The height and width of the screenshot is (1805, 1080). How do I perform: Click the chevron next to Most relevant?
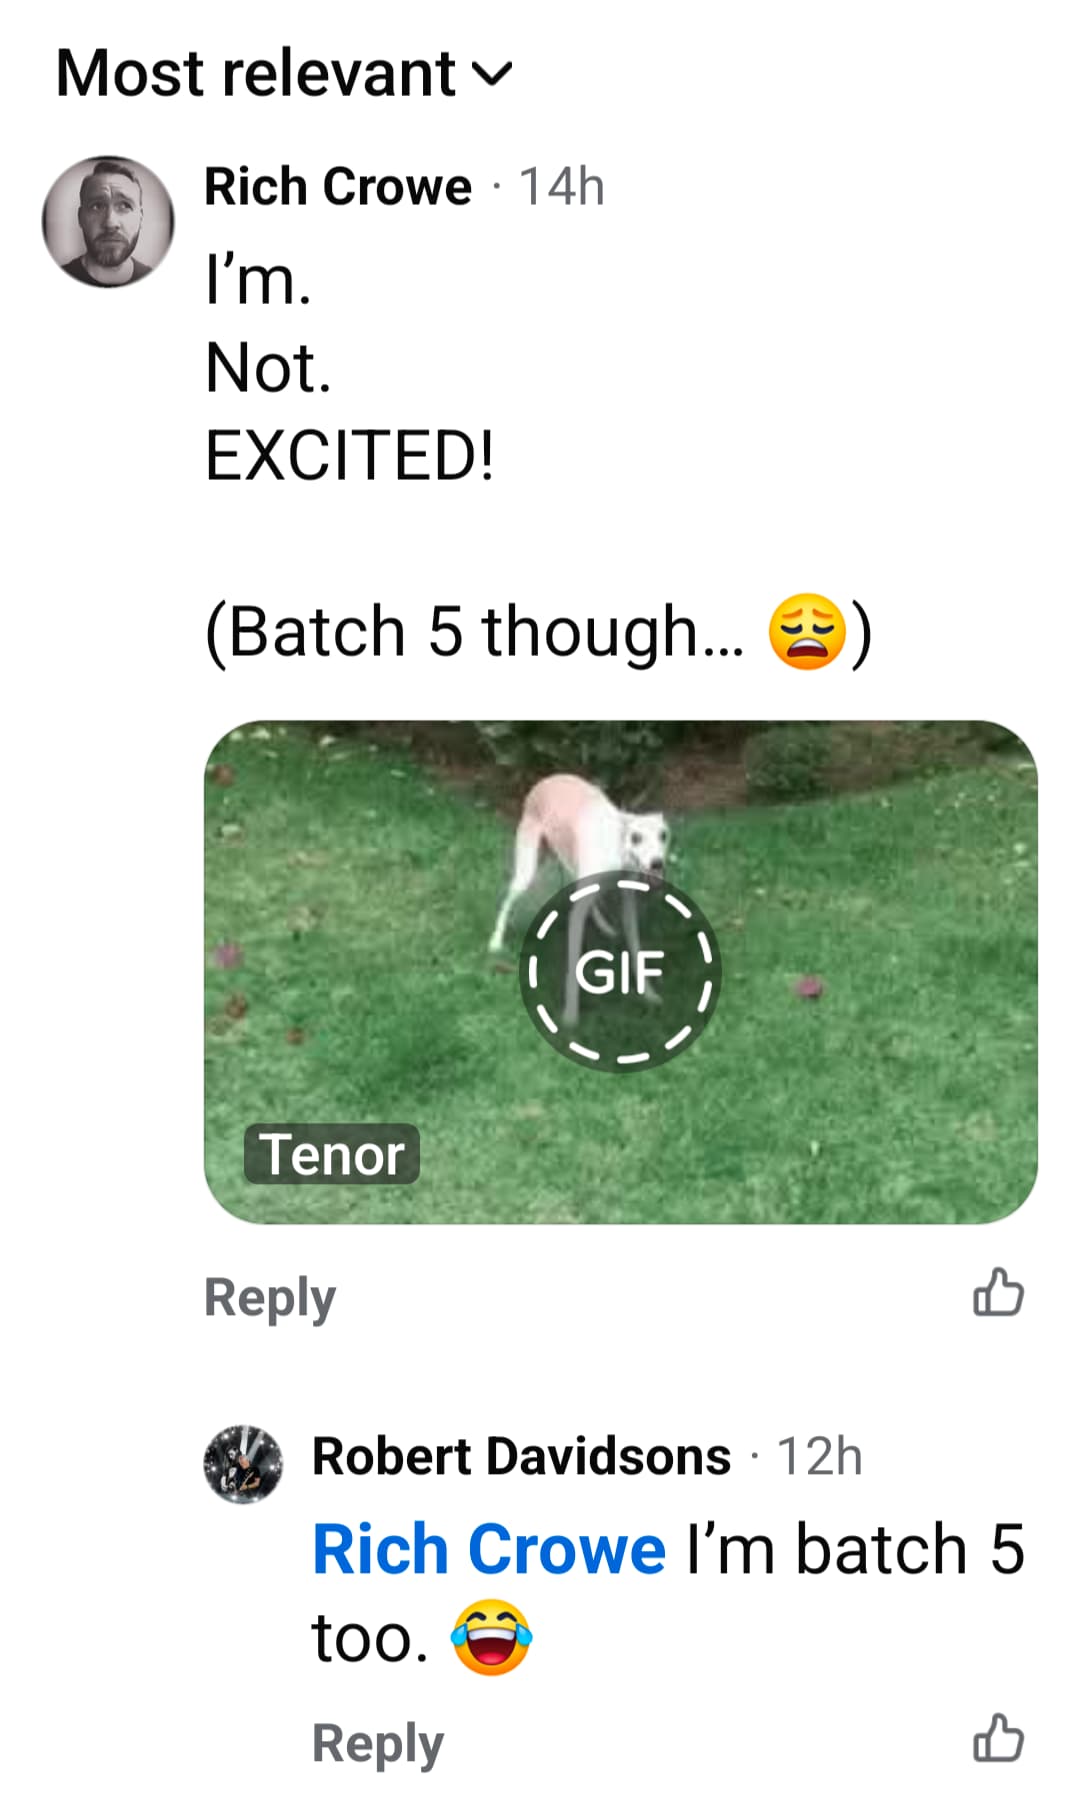click(491, 74)
